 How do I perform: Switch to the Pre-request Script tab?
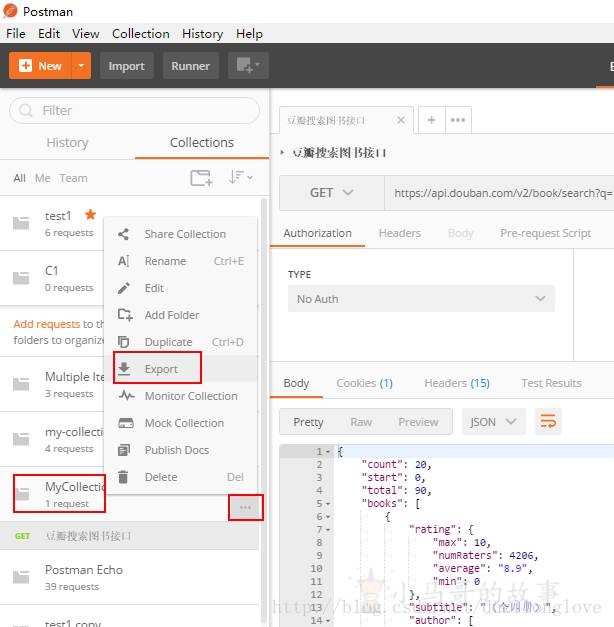[546, 233]
